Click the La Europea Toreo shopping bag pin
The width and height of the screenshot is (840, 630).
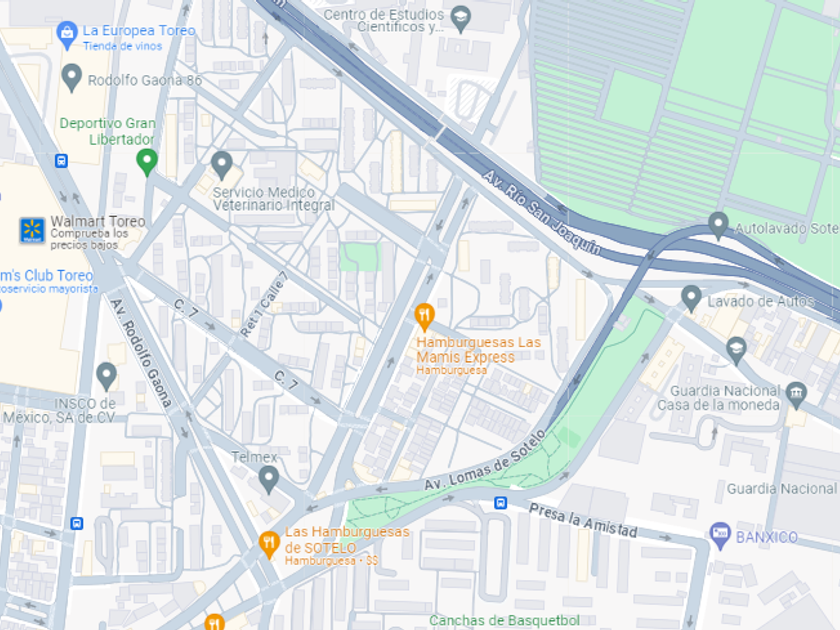[67, 35]
